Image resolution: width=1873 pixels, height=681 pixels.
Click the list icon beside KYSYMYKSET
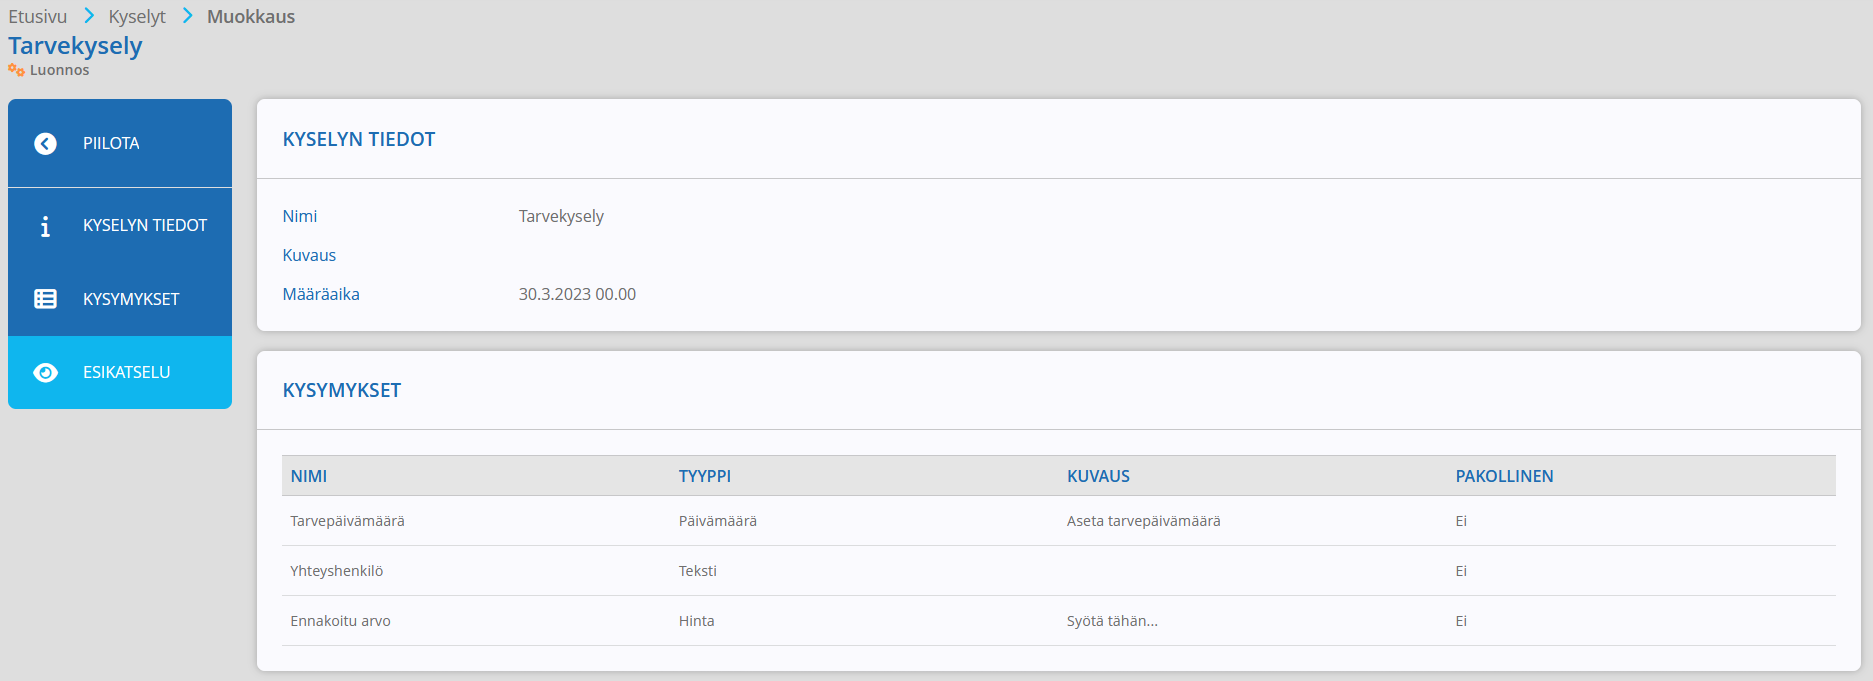(45, 299)
